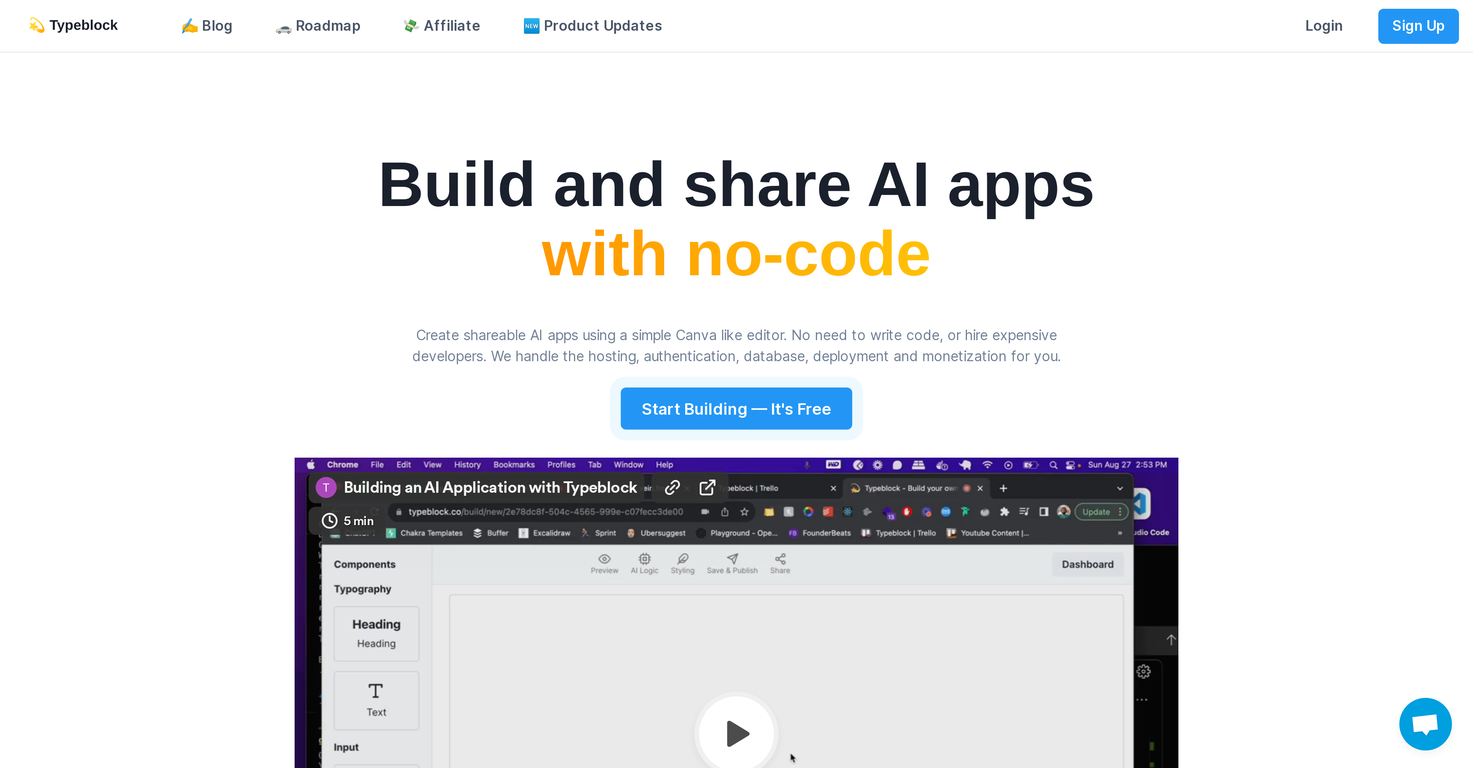Image resolution: width=1473 pixels, height=768 pixels.
Task: Open the browser tab list dropdown arrow
Action: point(1119,488)
